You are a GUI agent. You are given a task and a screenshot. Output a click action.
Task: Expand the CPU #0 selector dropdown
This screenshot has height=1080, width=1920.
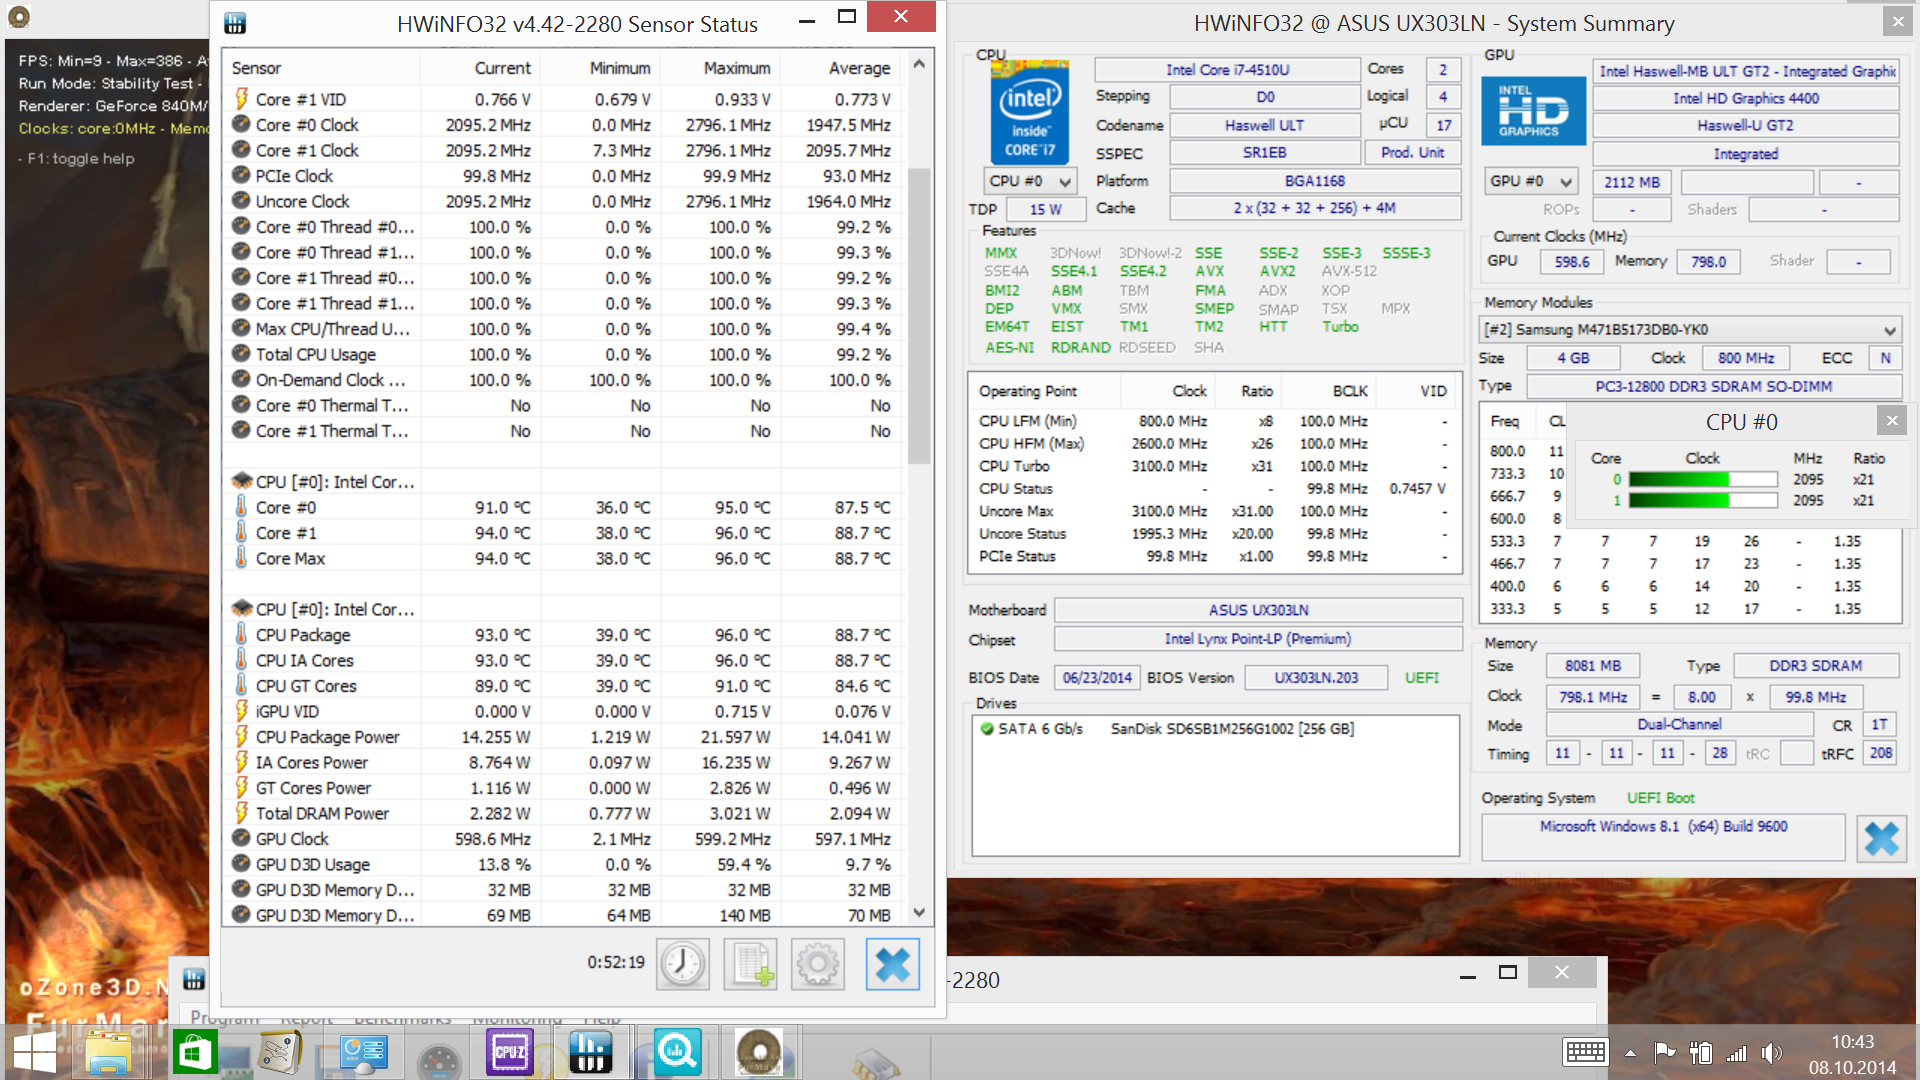click(1065, 182)
